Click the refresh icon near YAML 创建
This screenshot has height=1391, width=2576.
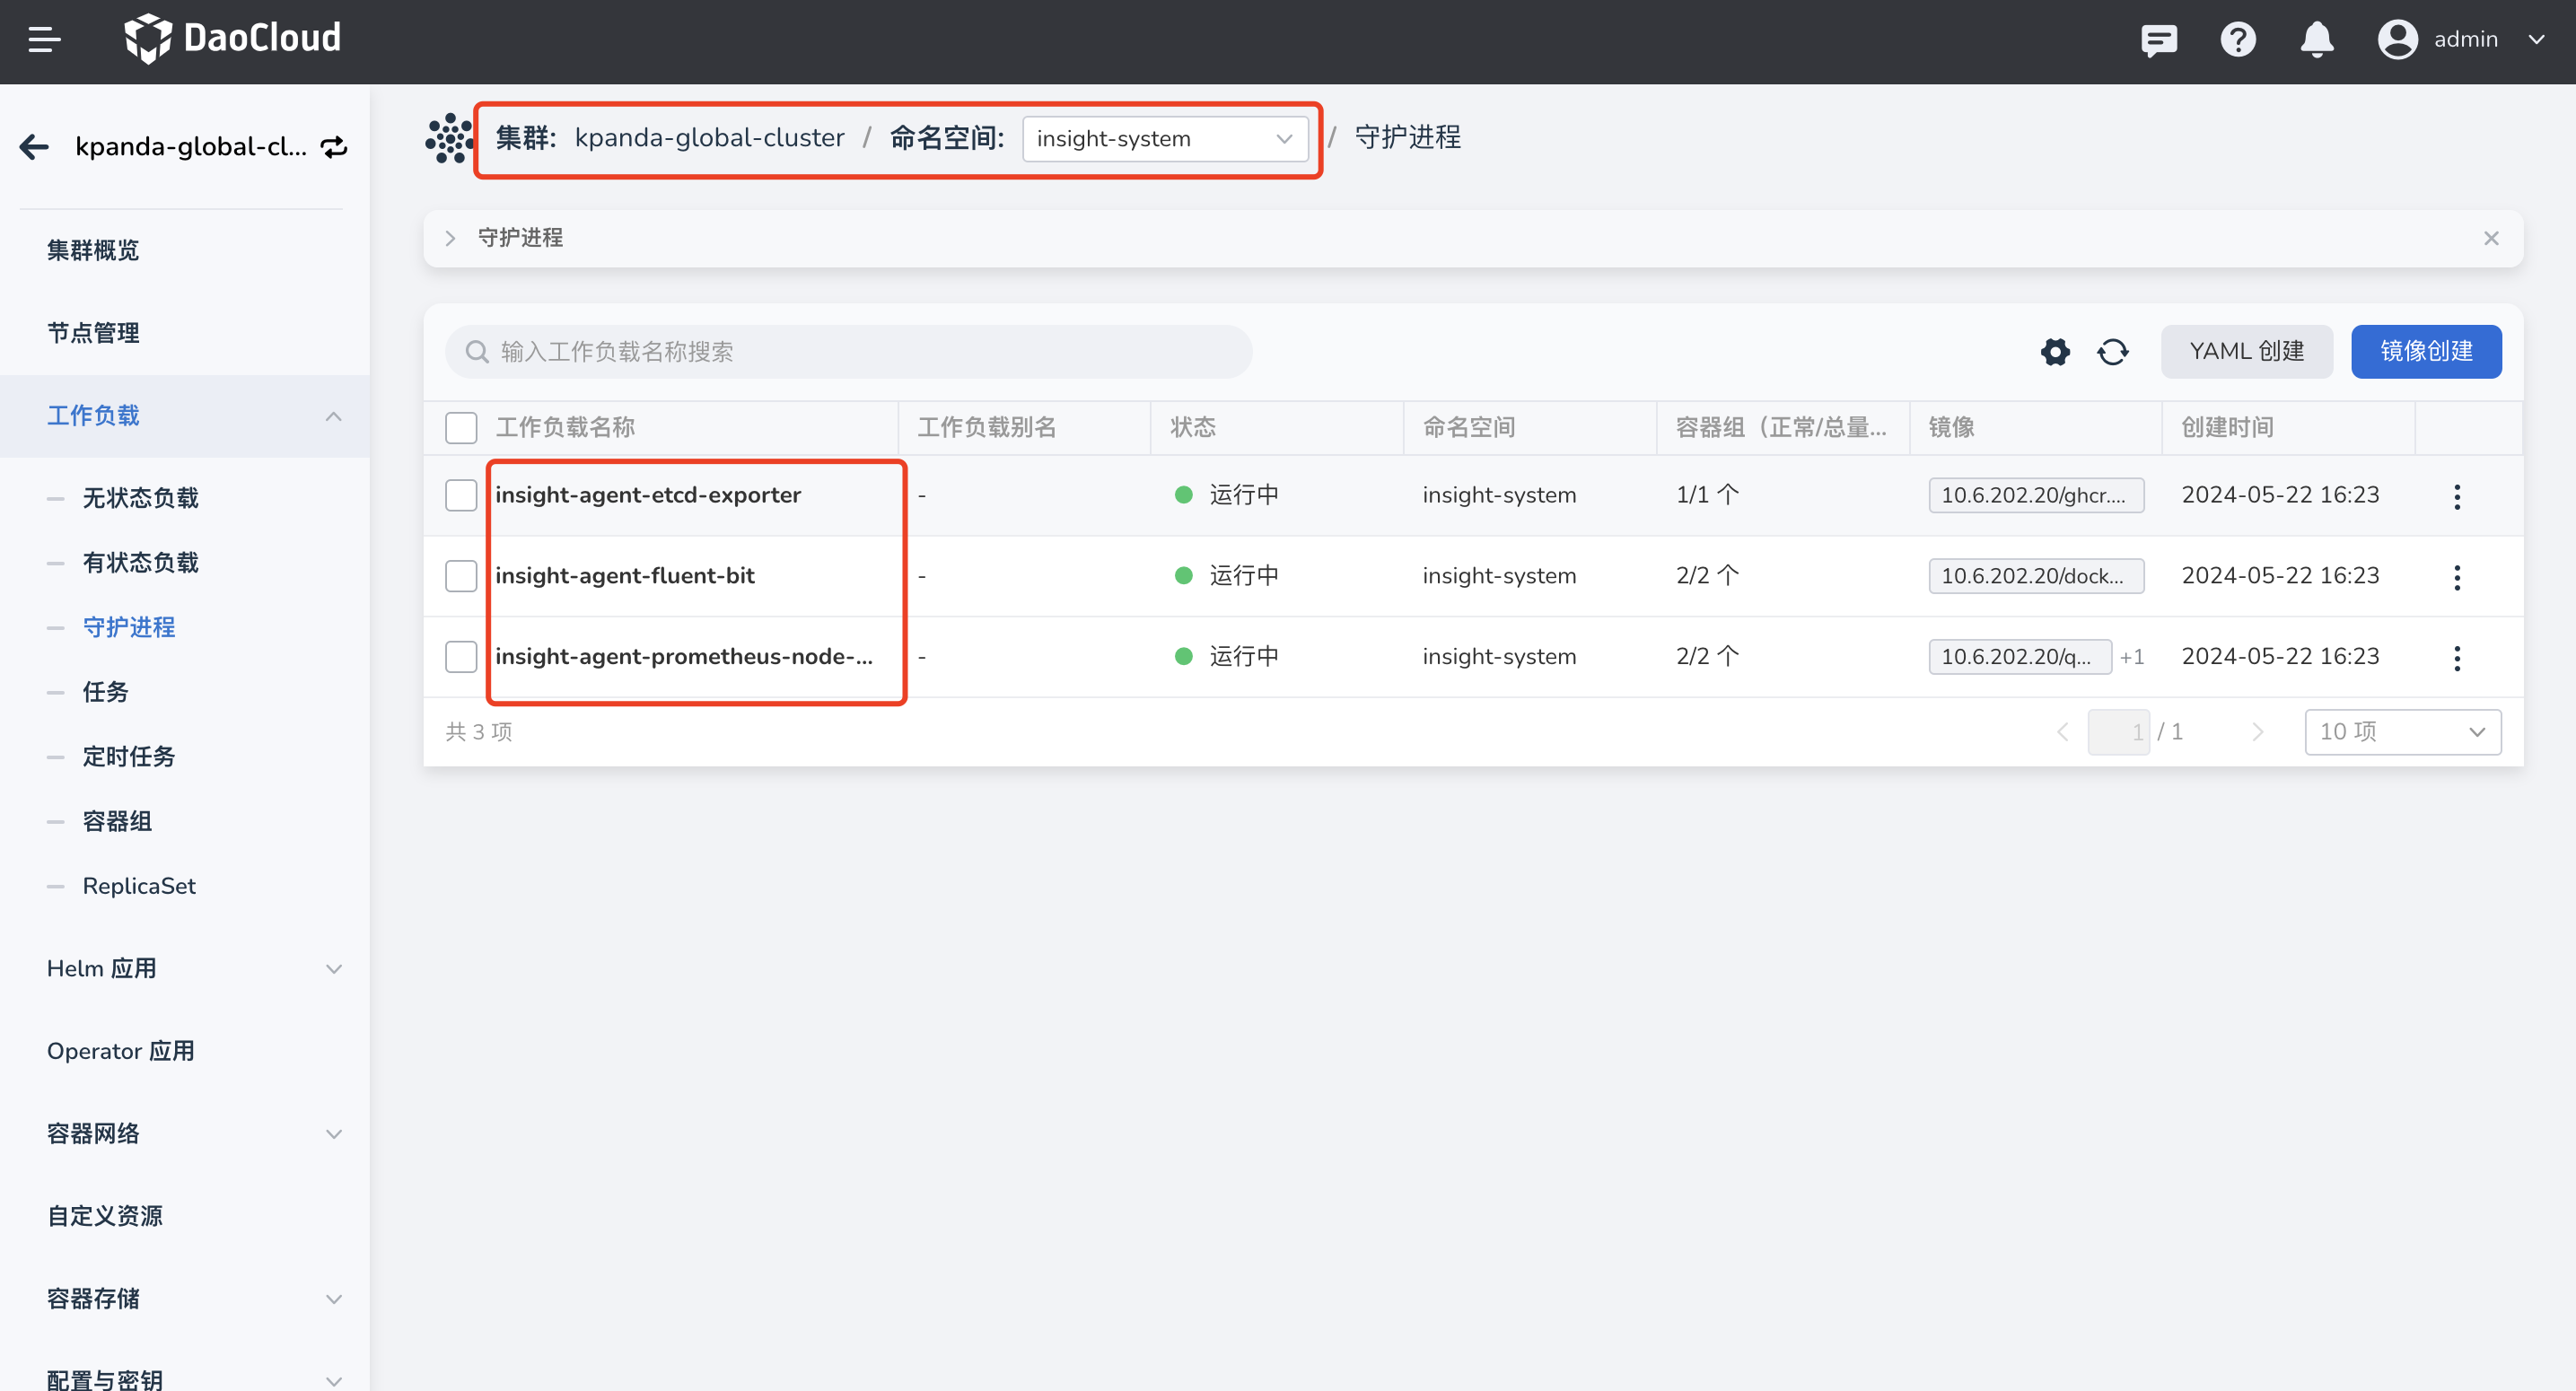point(2113,351)
